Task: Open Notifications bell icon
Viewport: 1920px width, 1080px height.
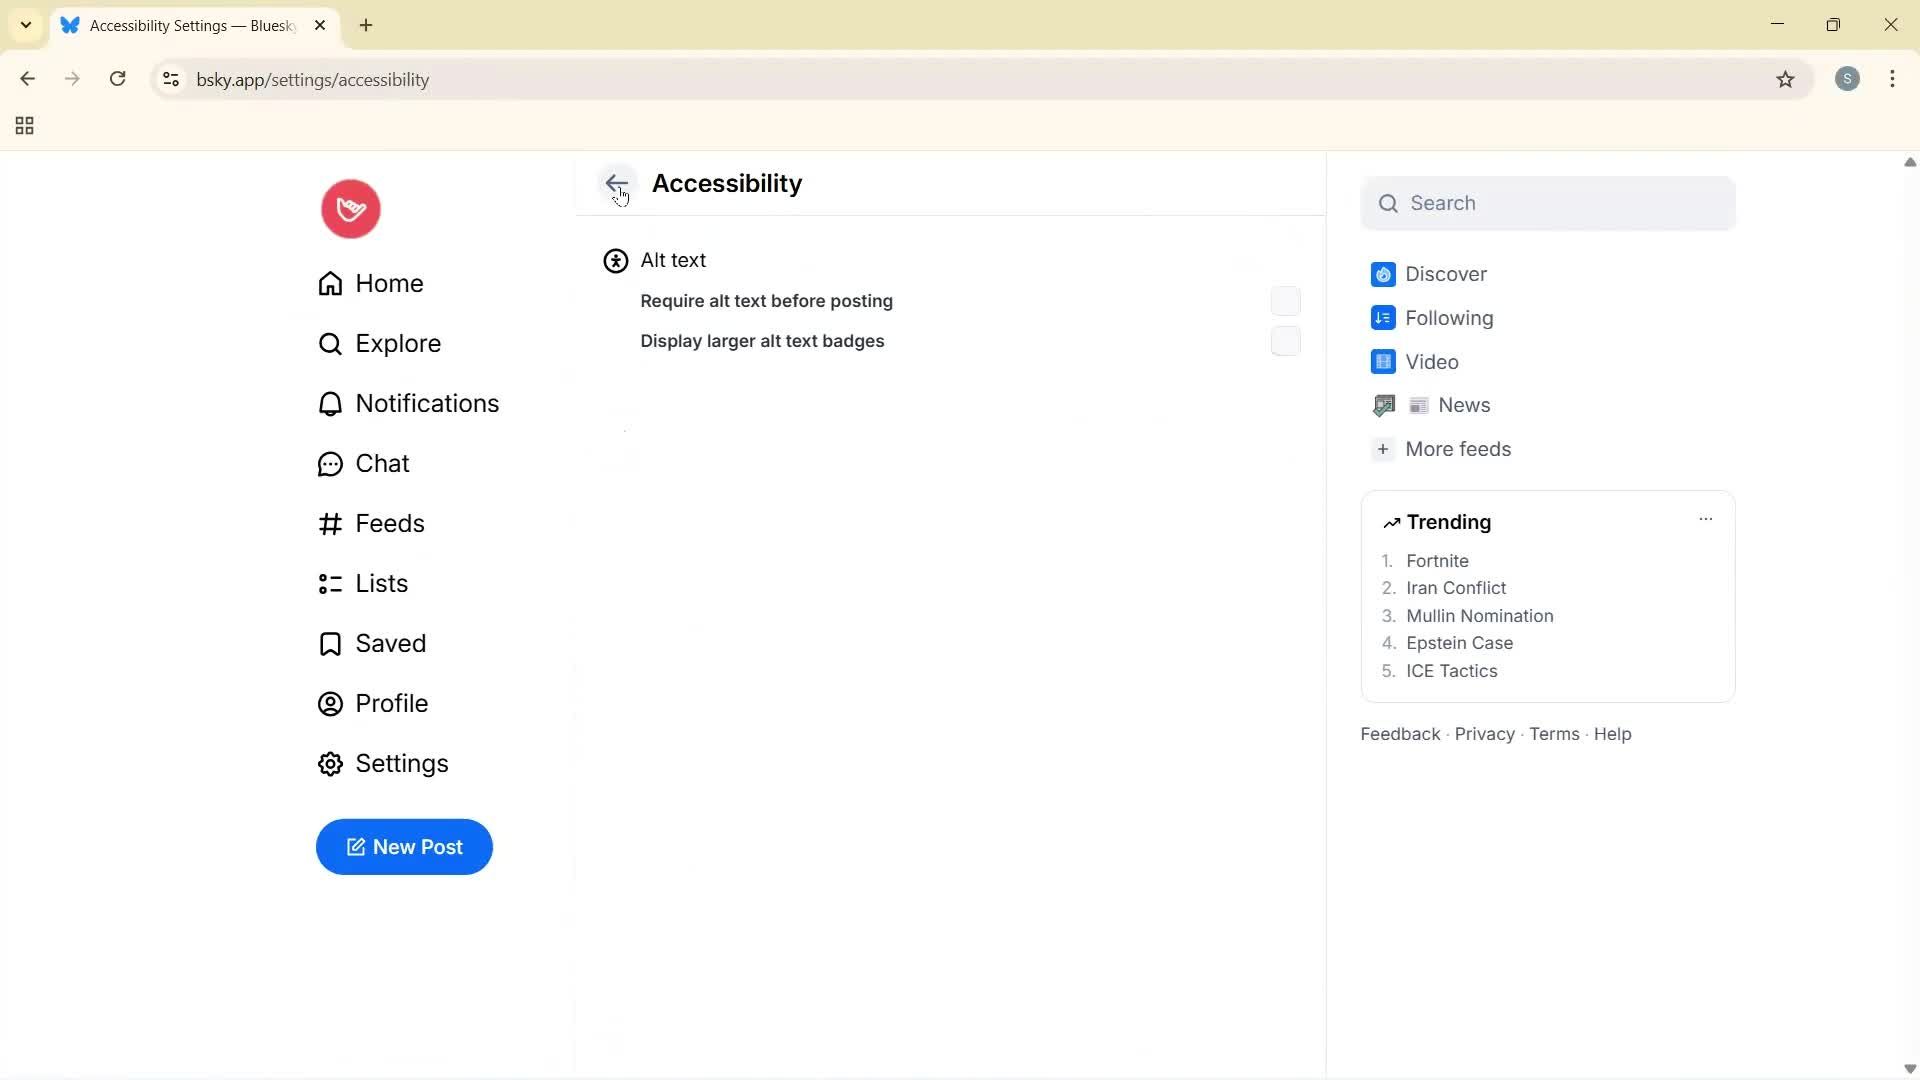Action: pos(330,403)
